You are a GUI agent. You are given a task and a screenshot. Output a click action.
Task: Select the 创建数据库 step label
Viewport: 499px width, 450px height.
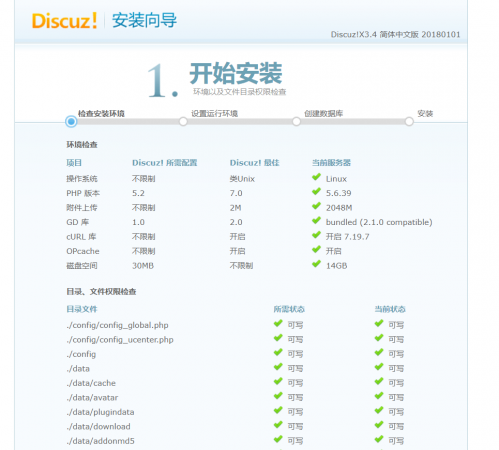pyautogui.click(x=324, y=114)
